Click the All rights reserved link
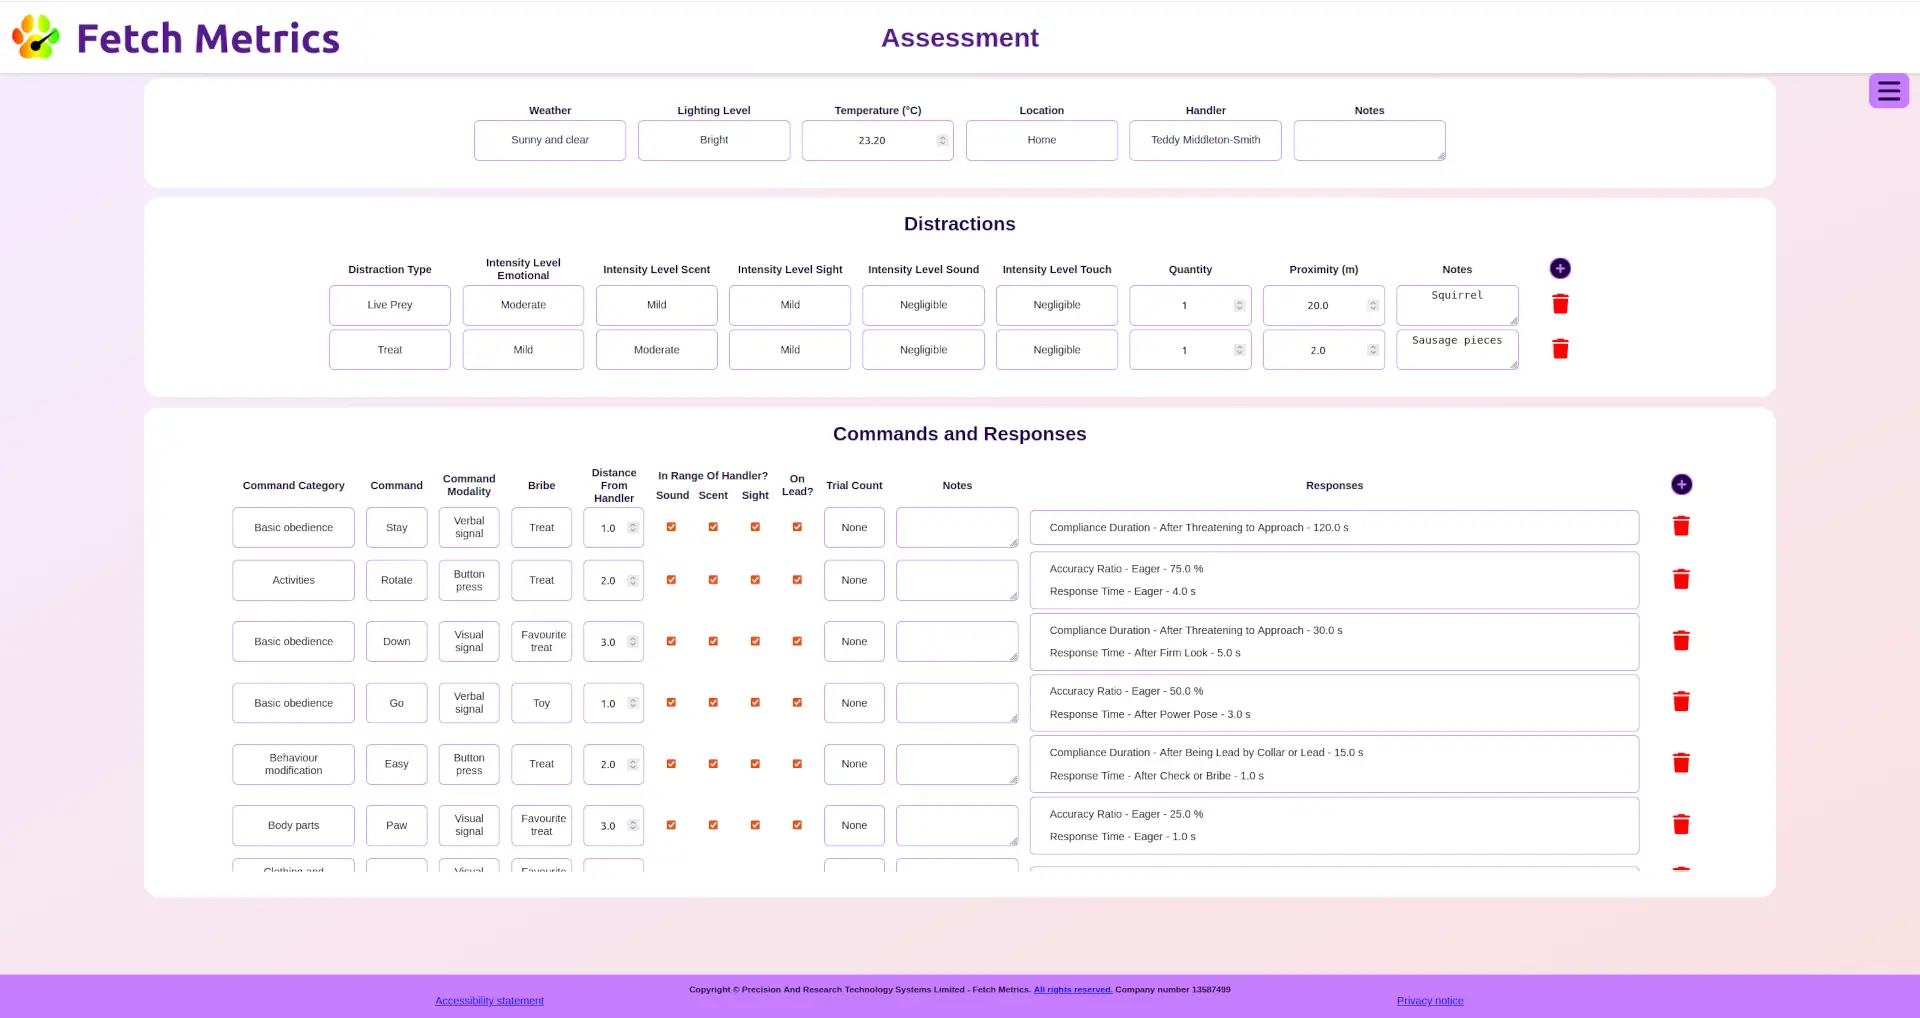The height and width of the screenshot is (1018, 1920). click(1072, 990)
